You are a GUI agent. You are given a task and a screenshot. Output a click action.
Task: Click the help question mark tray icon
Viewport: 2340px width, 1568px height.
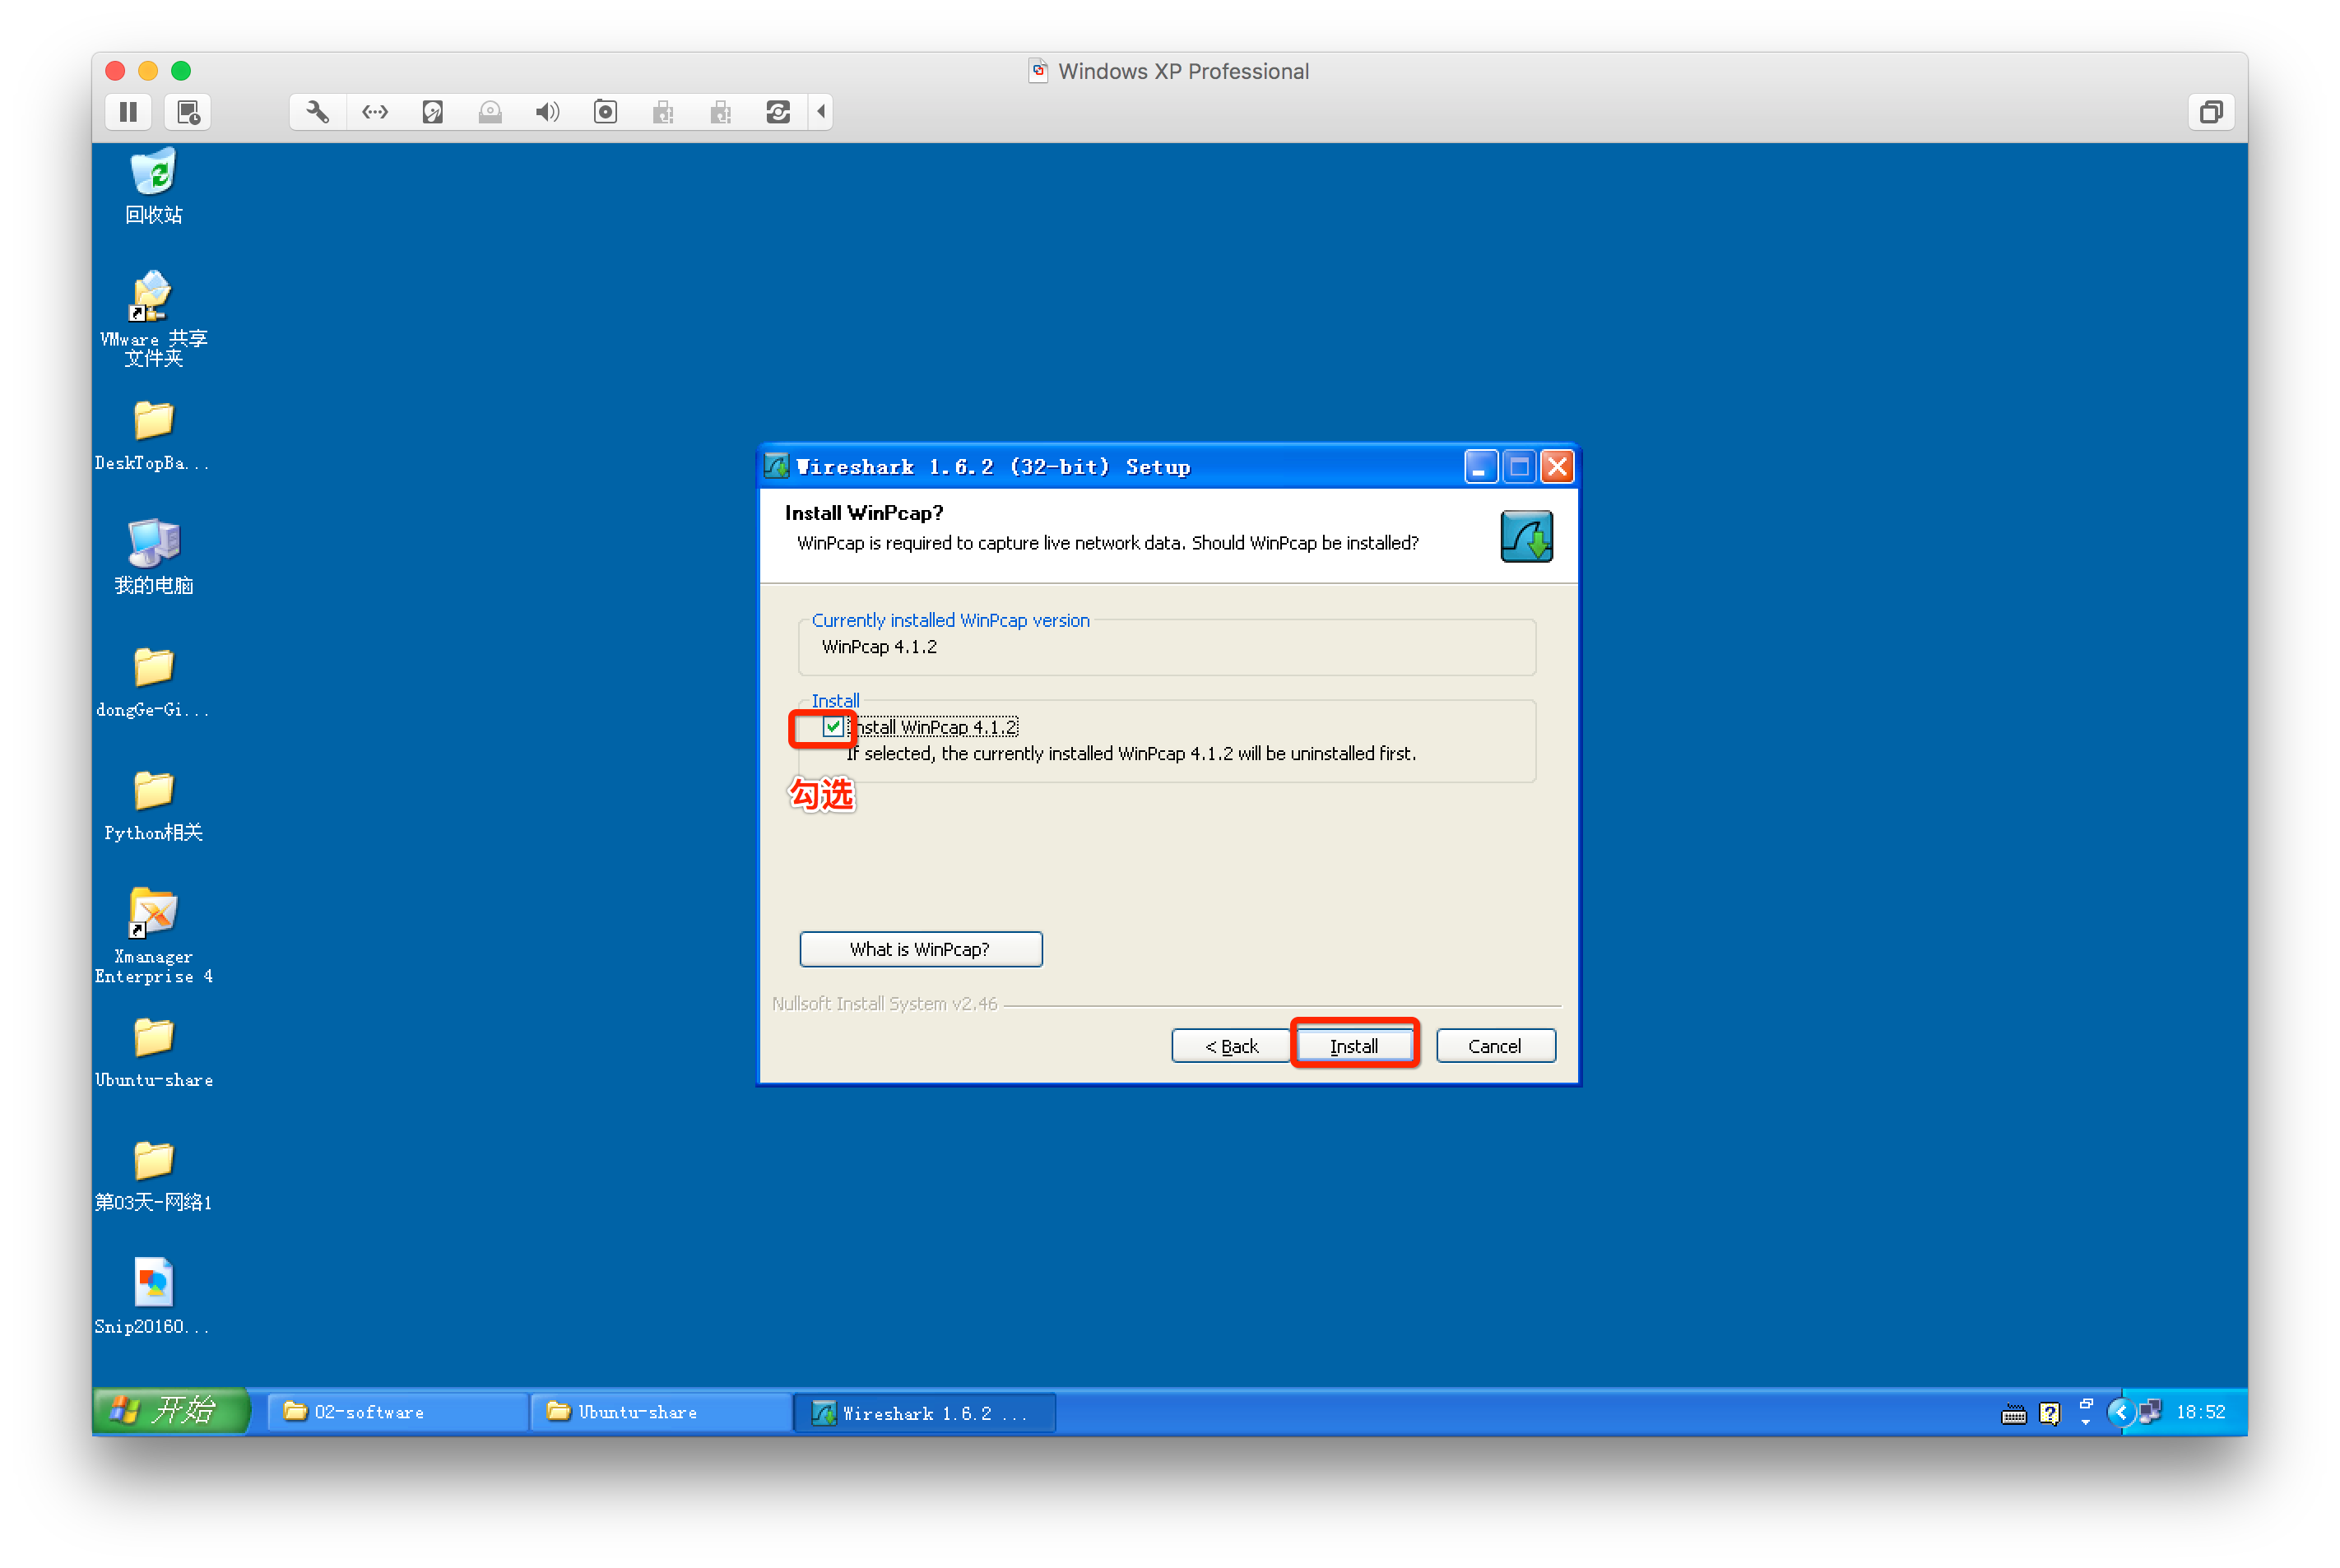pos(2050,1413)
